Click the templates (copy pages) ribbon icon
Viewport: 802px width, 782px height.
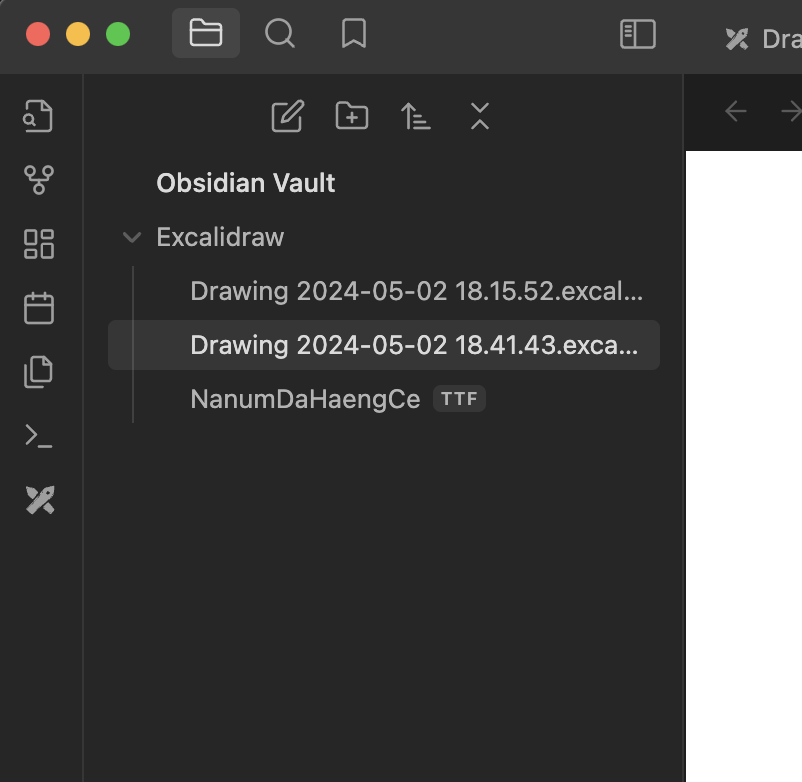(x=38, y=372)
